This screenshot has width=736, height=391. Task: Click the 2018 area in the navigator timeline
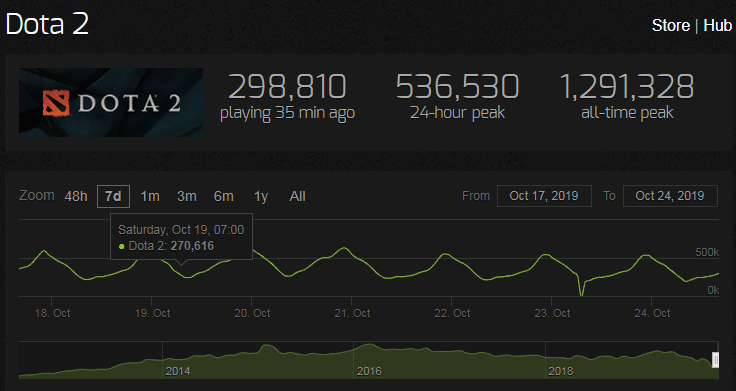560,371
